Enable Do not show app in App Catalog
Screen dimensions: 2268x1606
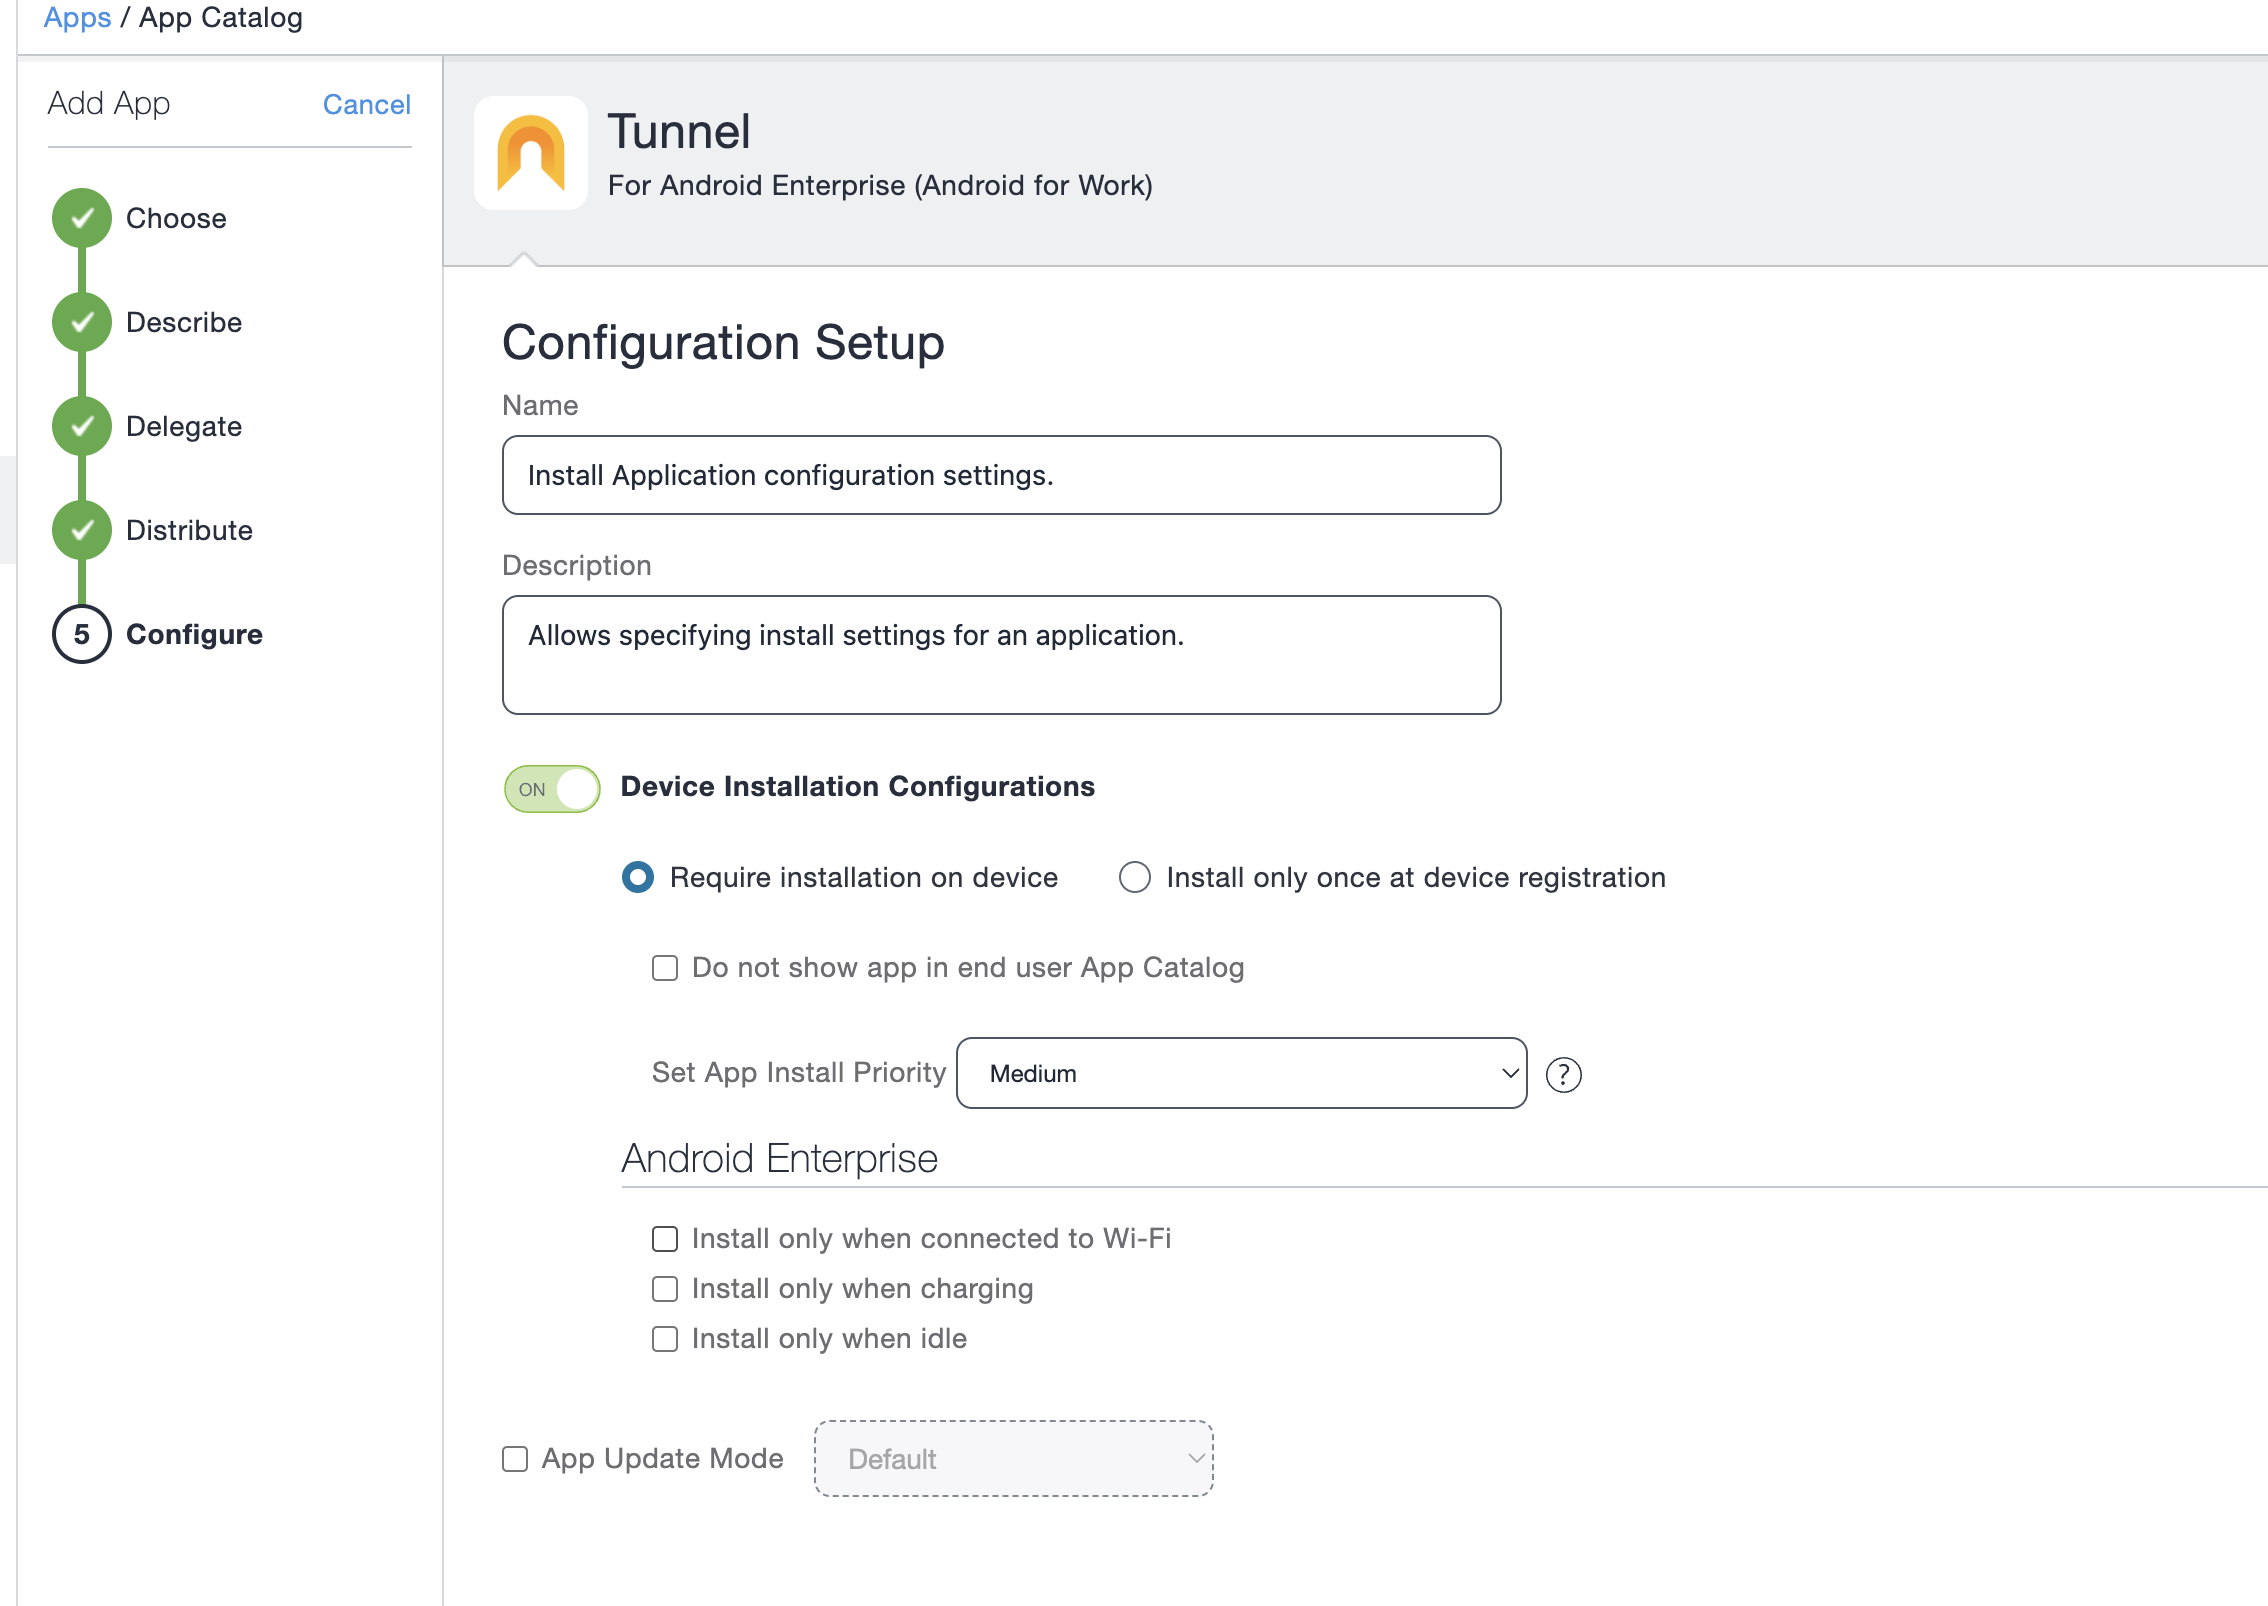tap(664, 967)
